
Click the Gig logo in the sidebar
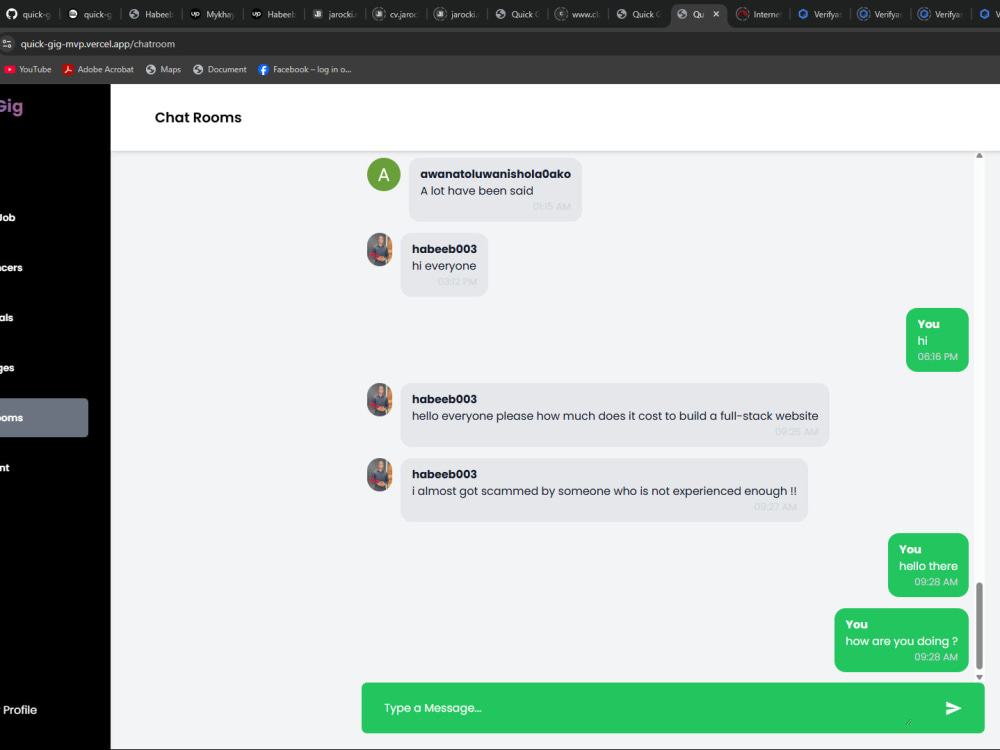pyautogui.click(x=11, y=107)
